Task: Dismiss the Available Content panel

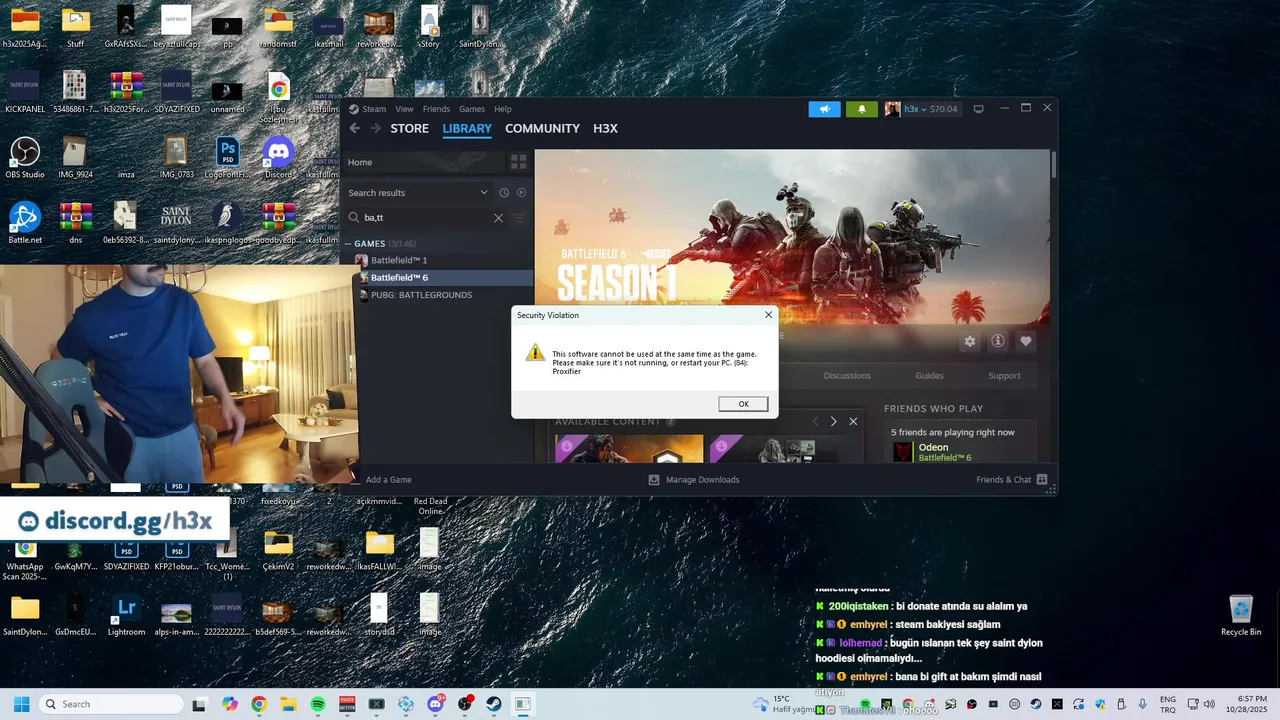Action: coord(853,422)
